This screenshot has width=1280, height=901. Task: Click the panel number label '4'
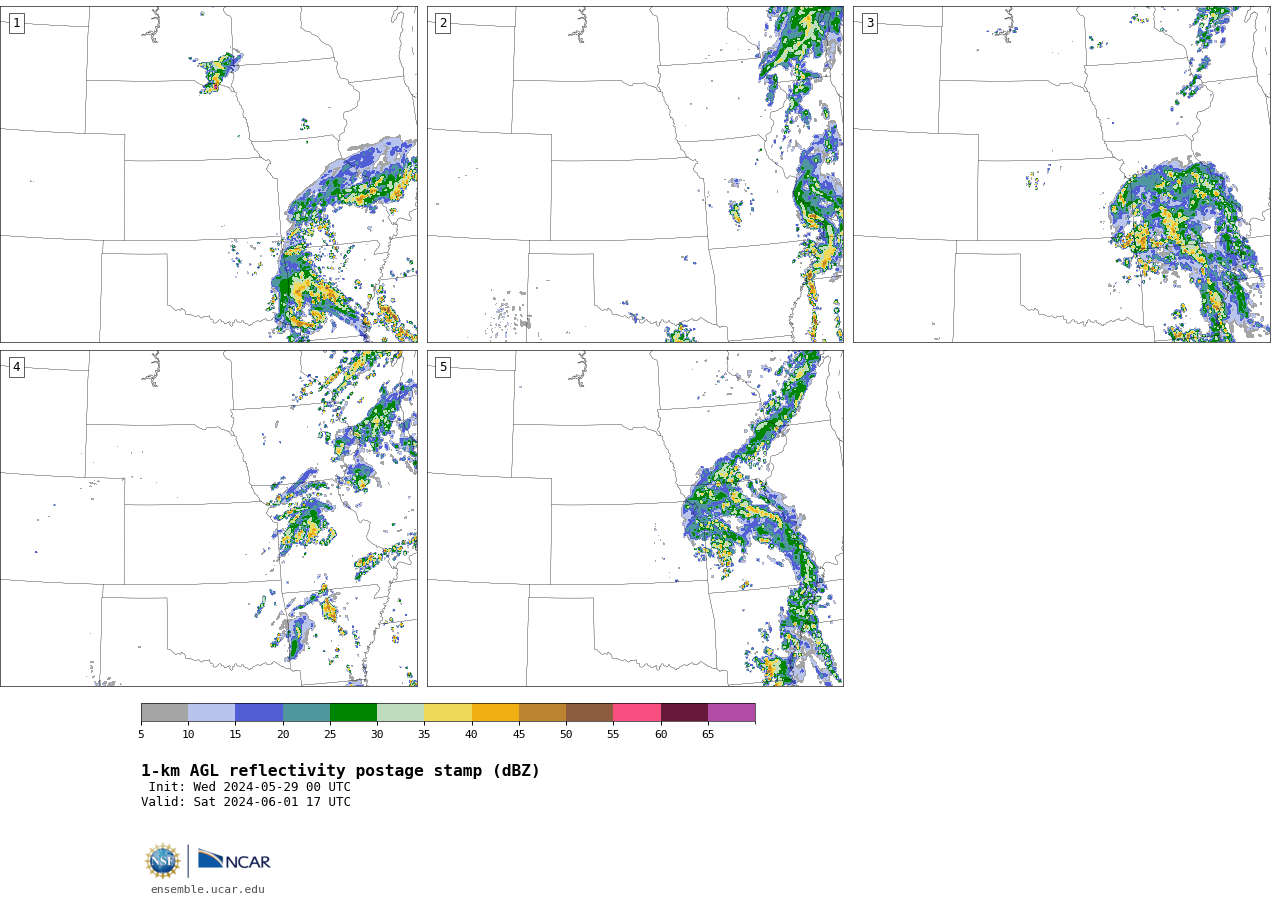[16, 367]
